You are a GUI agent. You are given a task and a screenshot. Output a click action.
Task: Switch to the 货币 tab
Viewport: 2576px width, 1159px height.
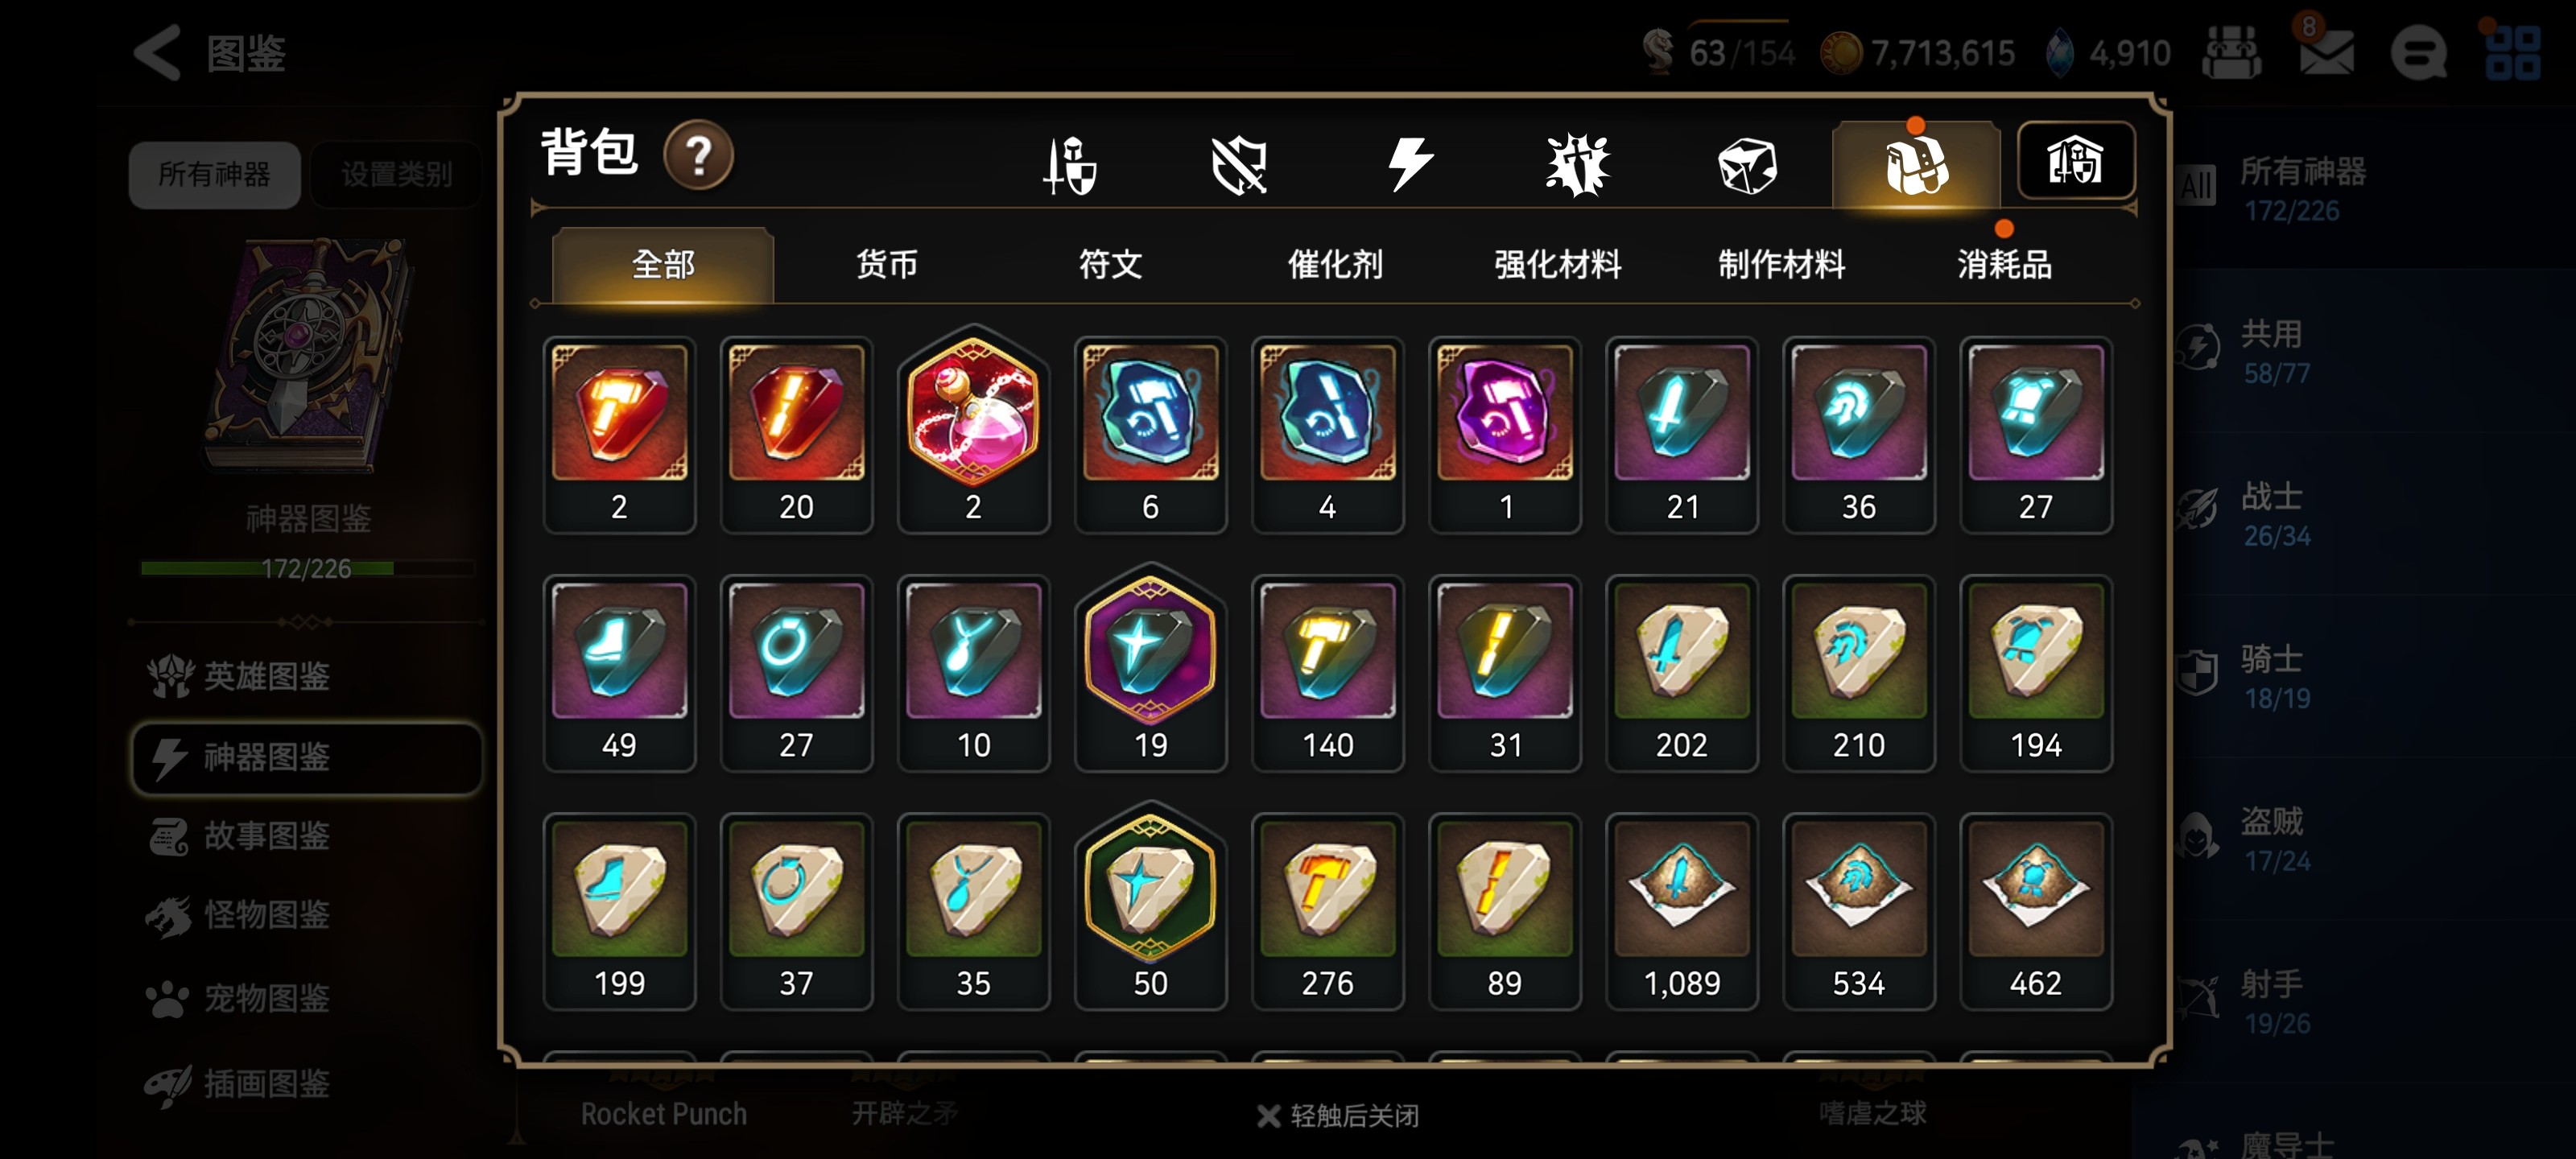(x=886, y=265)
